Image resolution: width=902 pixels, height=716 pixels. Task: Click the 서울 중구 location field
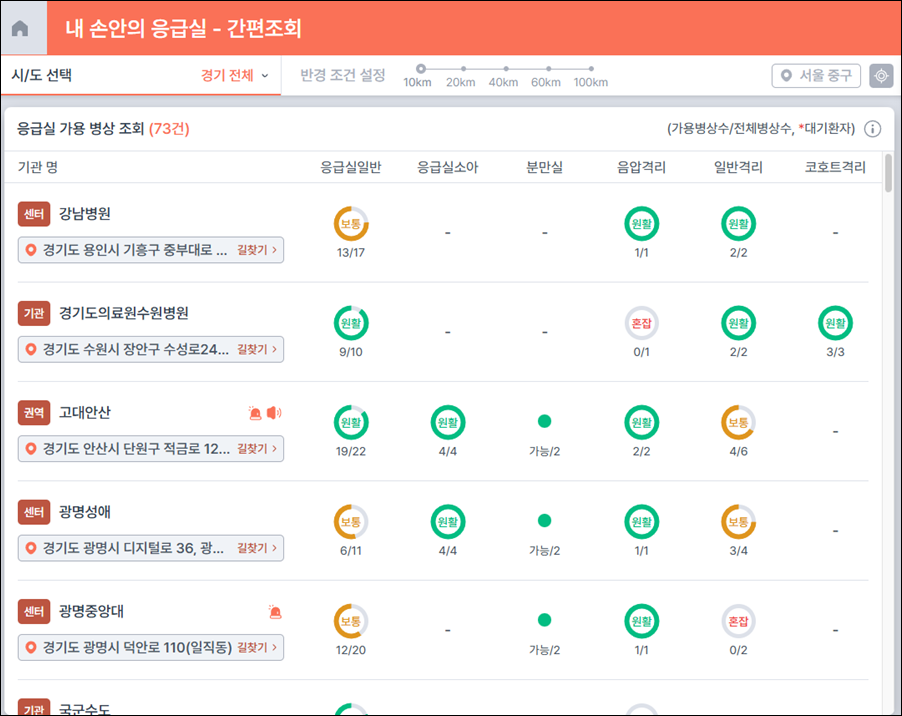(x=816, y=75)
